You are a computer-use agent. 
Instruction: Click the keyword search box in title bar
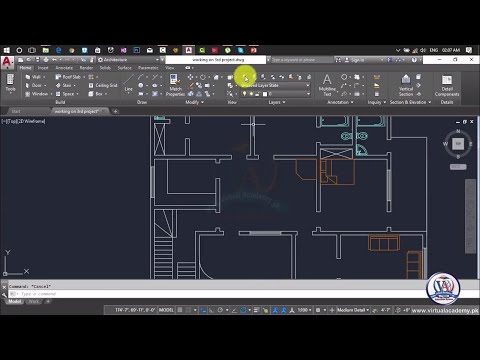click(x=302, y=60)
